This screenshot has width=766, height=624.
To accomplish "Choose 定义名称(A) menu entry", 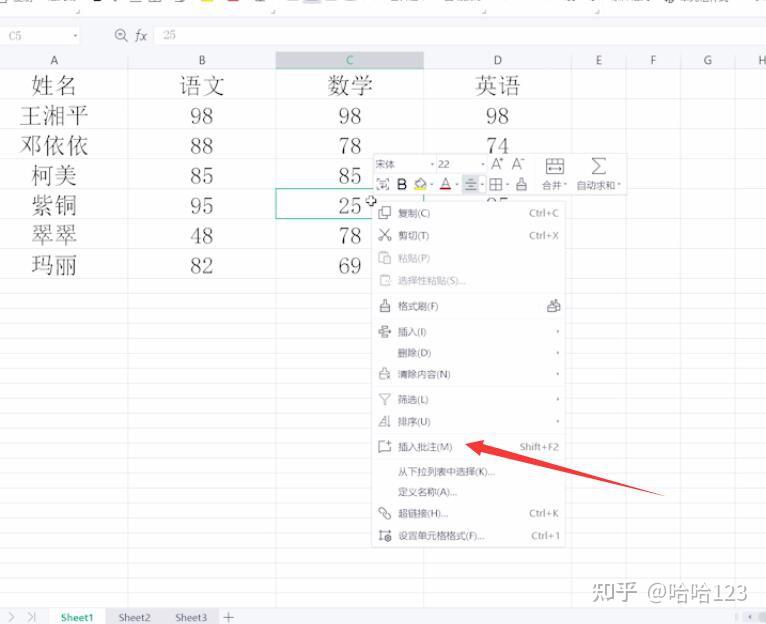I will point(468,492).
